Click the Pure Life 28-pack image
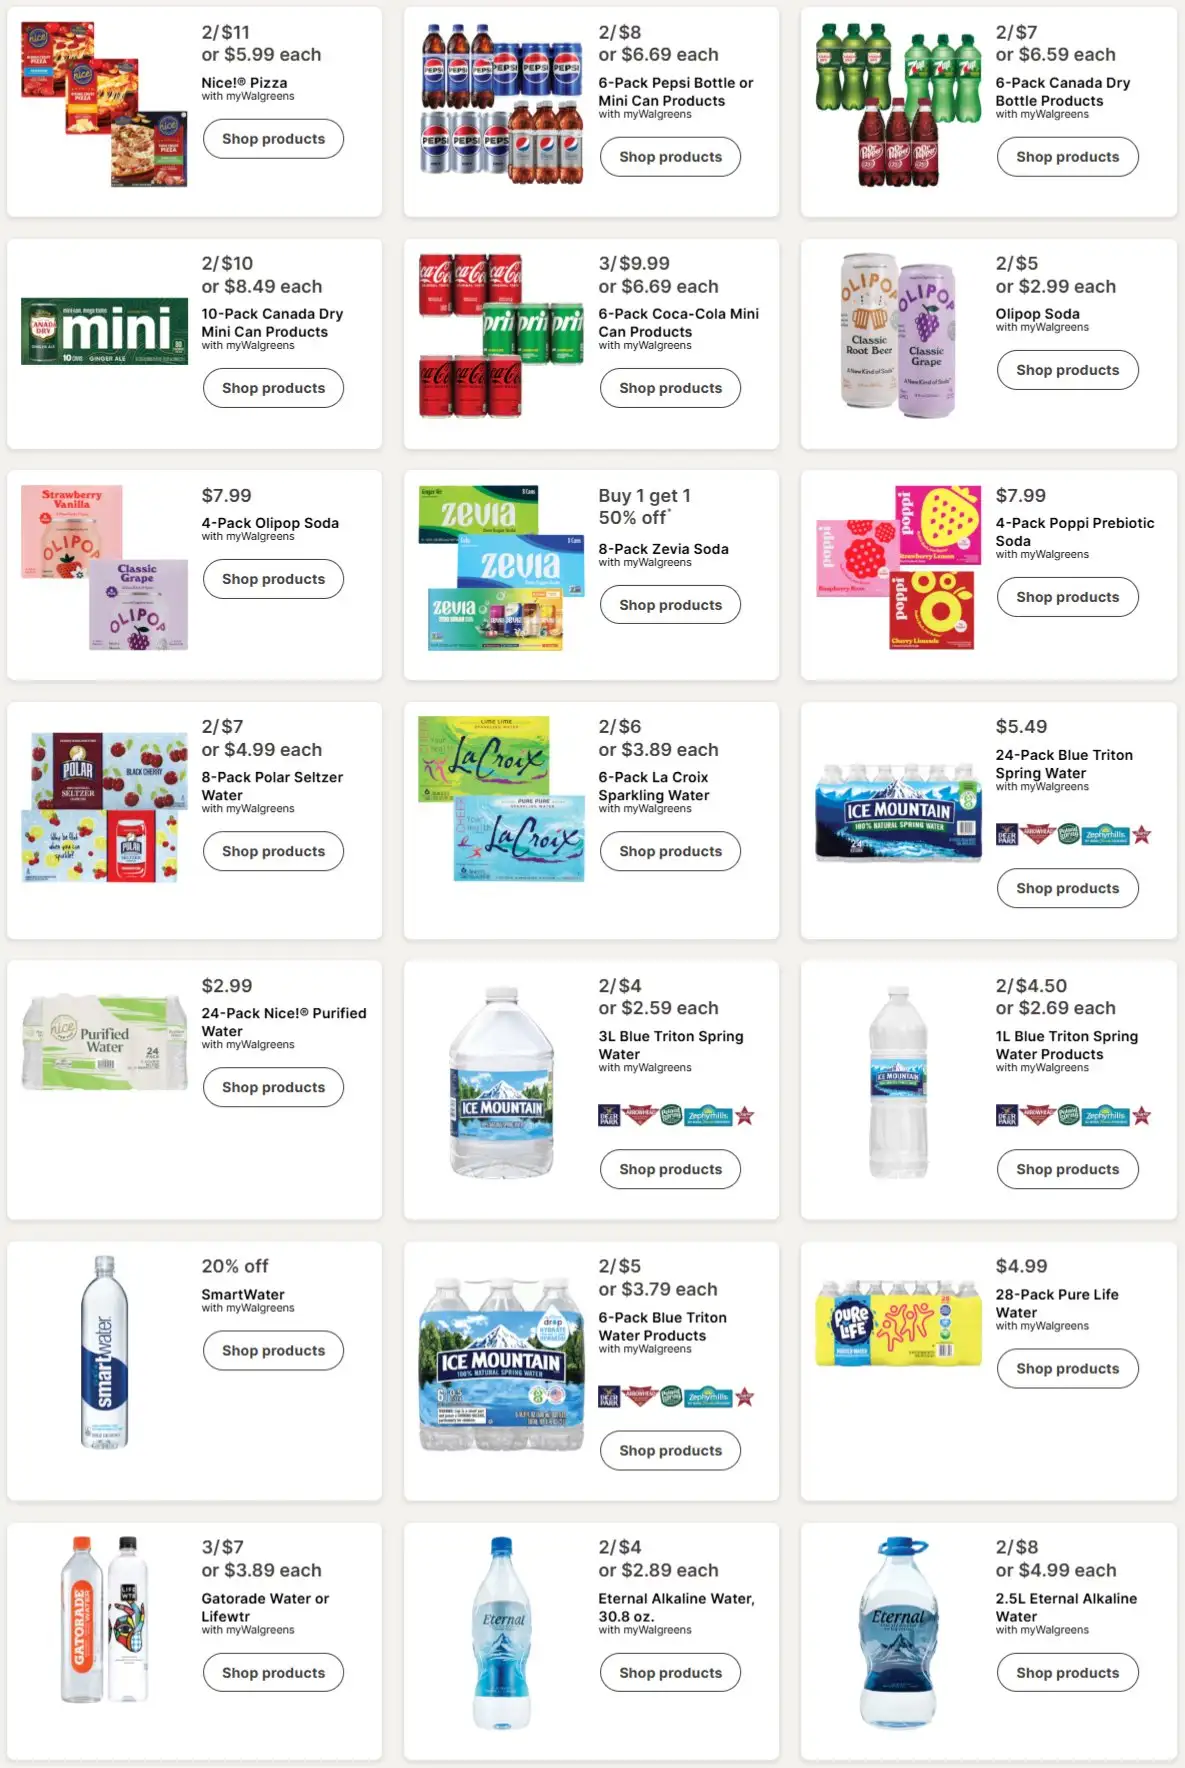Viewport: 1185px width, 1768px height. coord(898,1323)
